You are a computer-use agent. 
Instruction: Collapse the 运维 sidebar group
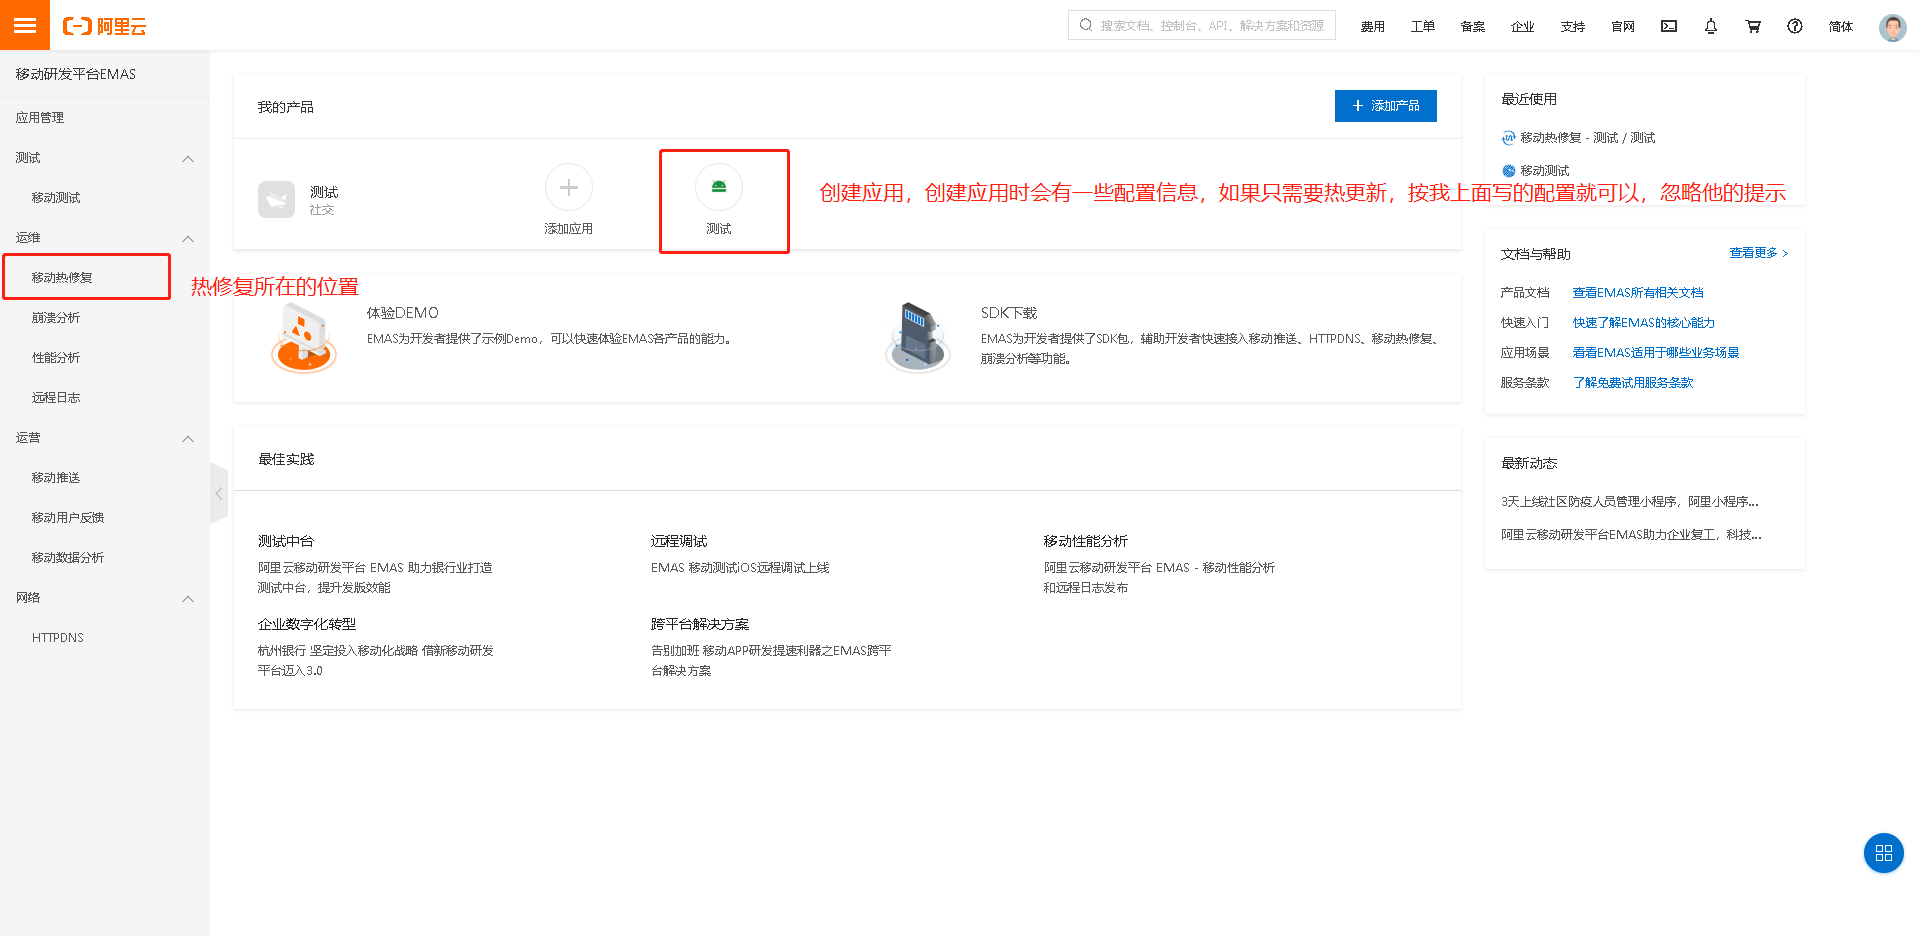pyautogui.click(x=188, y=238)
